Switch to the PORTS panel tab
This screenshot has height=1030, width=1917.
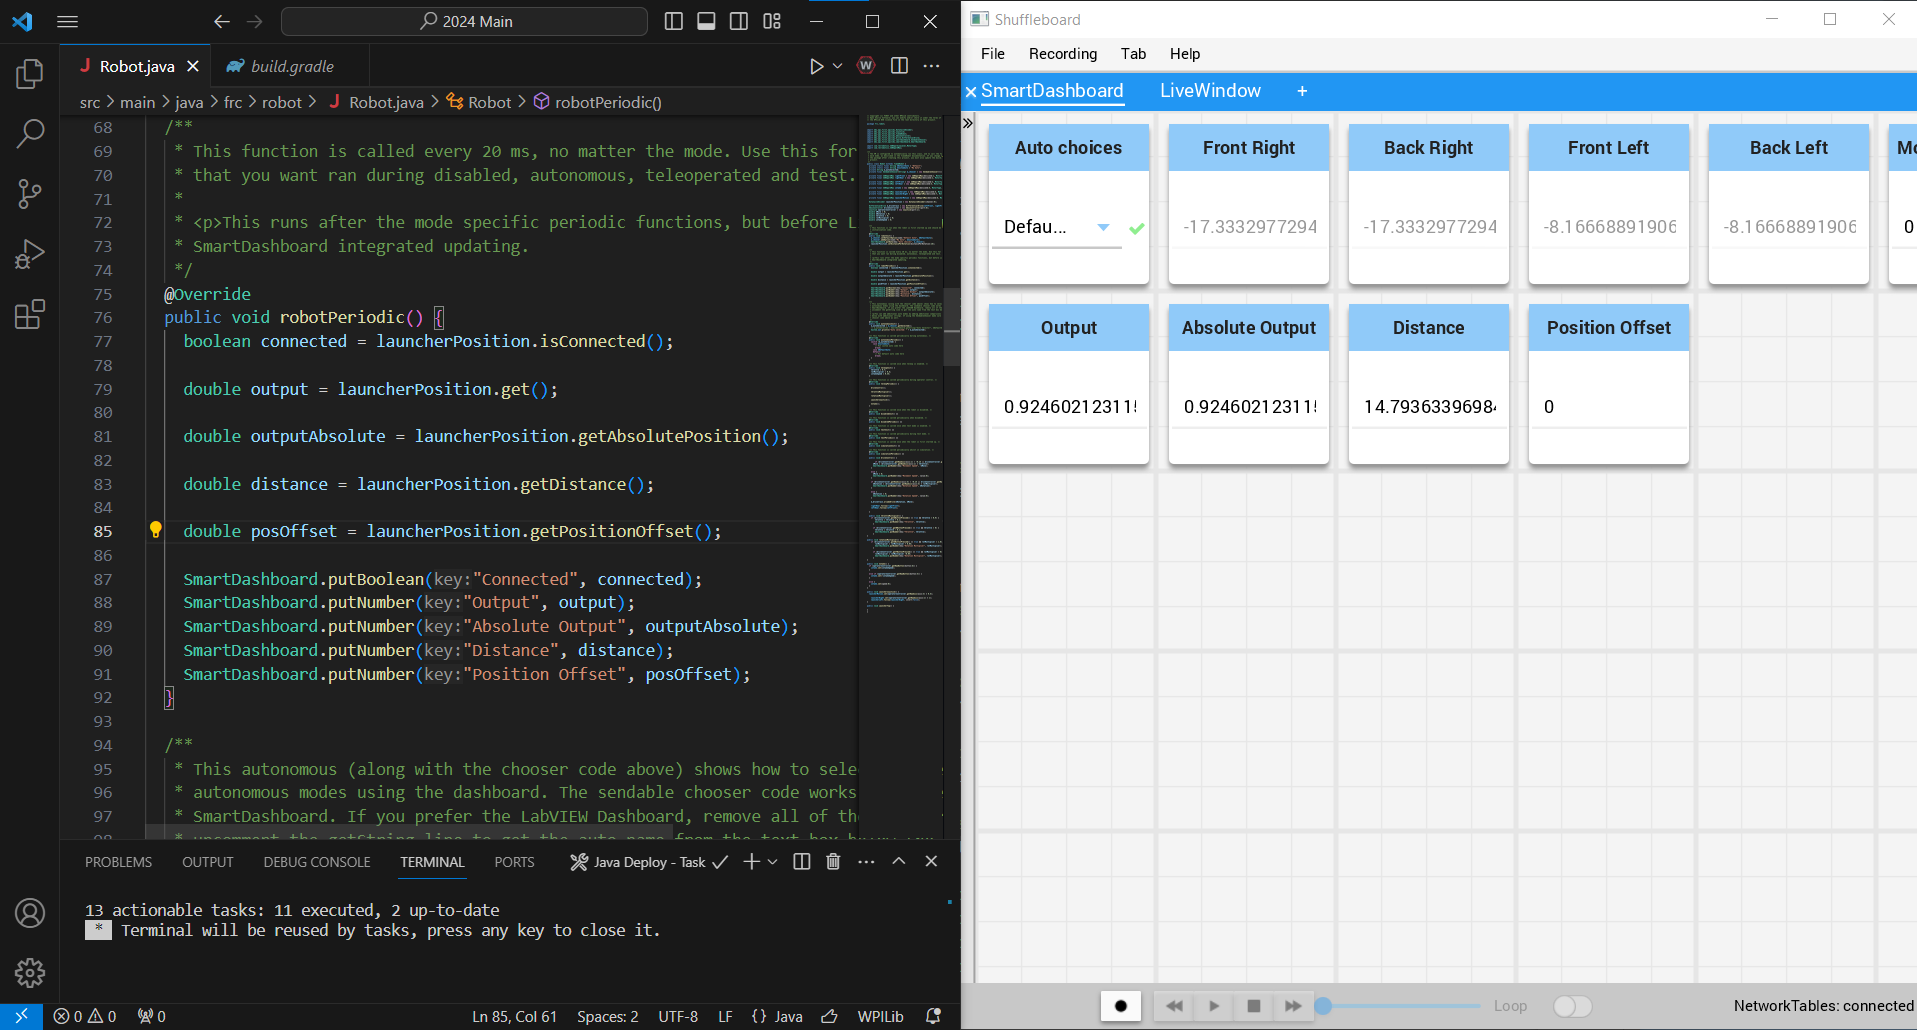point(514,862)
